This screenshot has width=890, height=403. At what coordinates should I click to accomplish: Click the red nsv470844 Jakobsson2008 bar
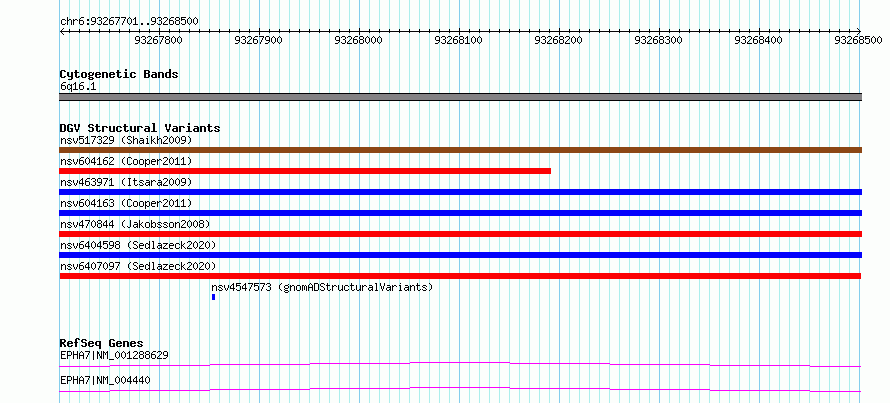point(460,234)
